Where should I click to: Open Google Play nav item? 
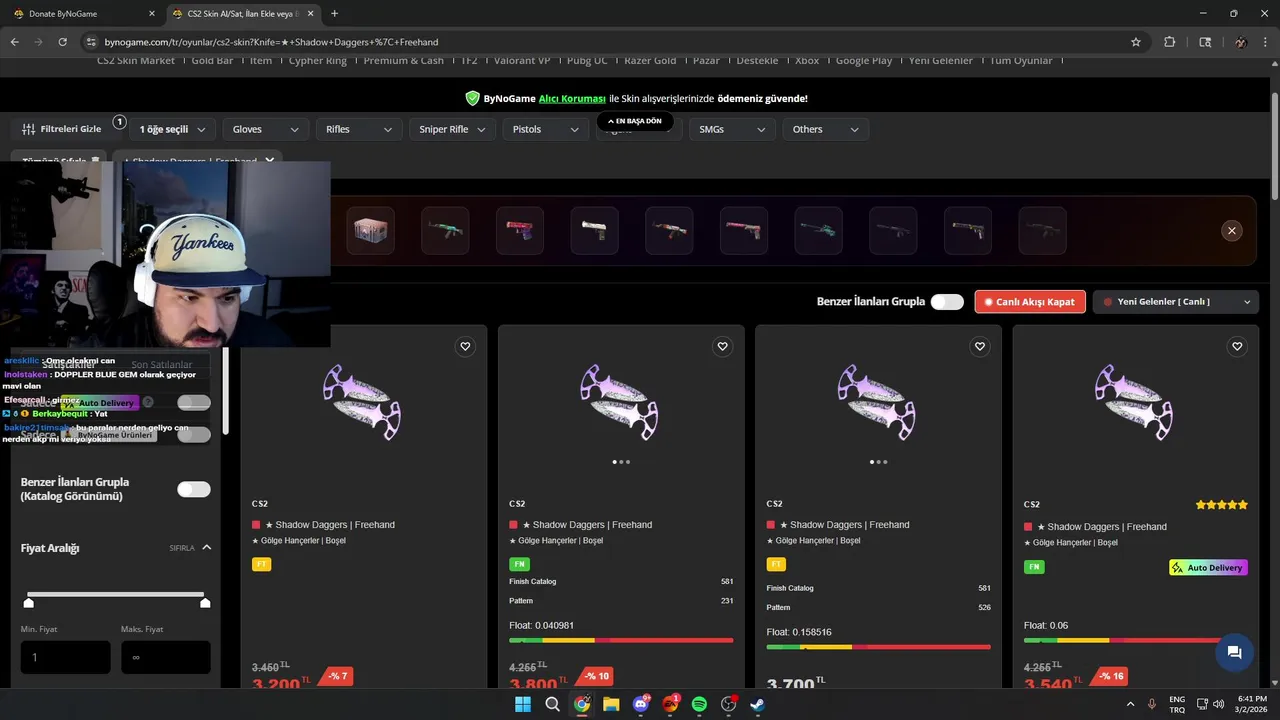point(864,60)
